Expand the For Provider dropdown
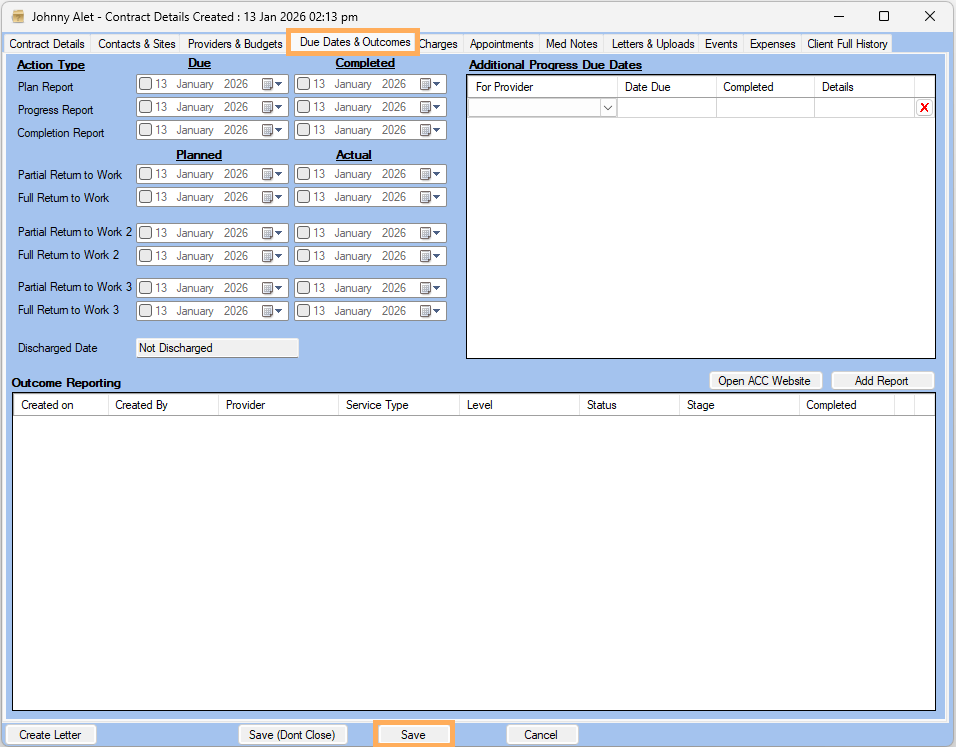This screenshot has height=747, width=956. [607, 108]
